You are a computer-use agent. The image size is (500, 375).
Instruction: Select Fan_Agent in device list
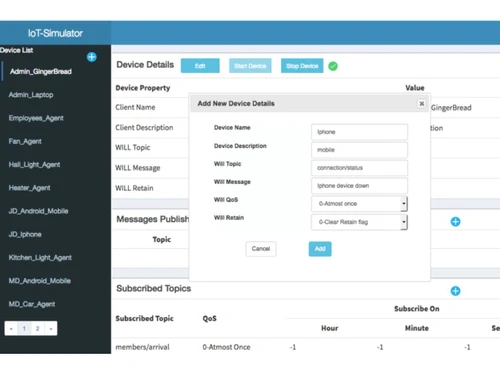[x=25, y=141]
